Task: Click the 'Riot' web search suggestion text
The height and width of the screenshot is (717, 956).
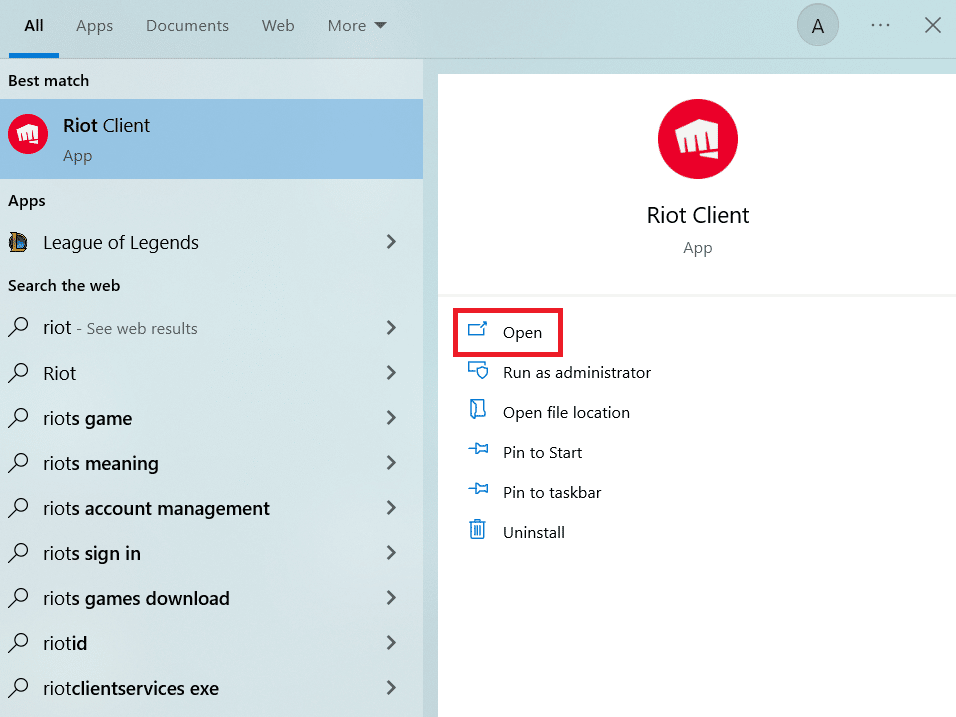Action: click(60, 373)
